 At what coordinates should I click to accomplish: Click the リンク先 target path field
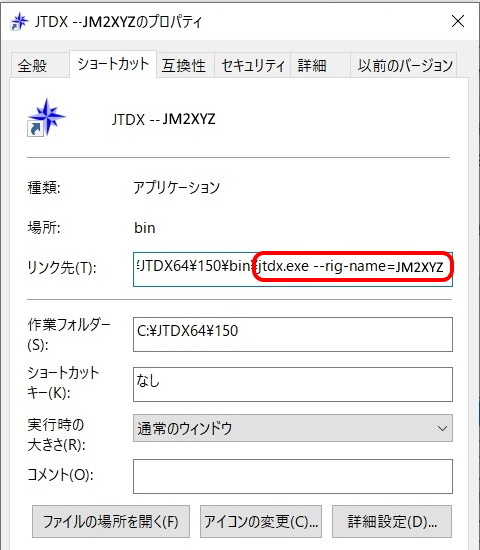click(x=293, y=269)
